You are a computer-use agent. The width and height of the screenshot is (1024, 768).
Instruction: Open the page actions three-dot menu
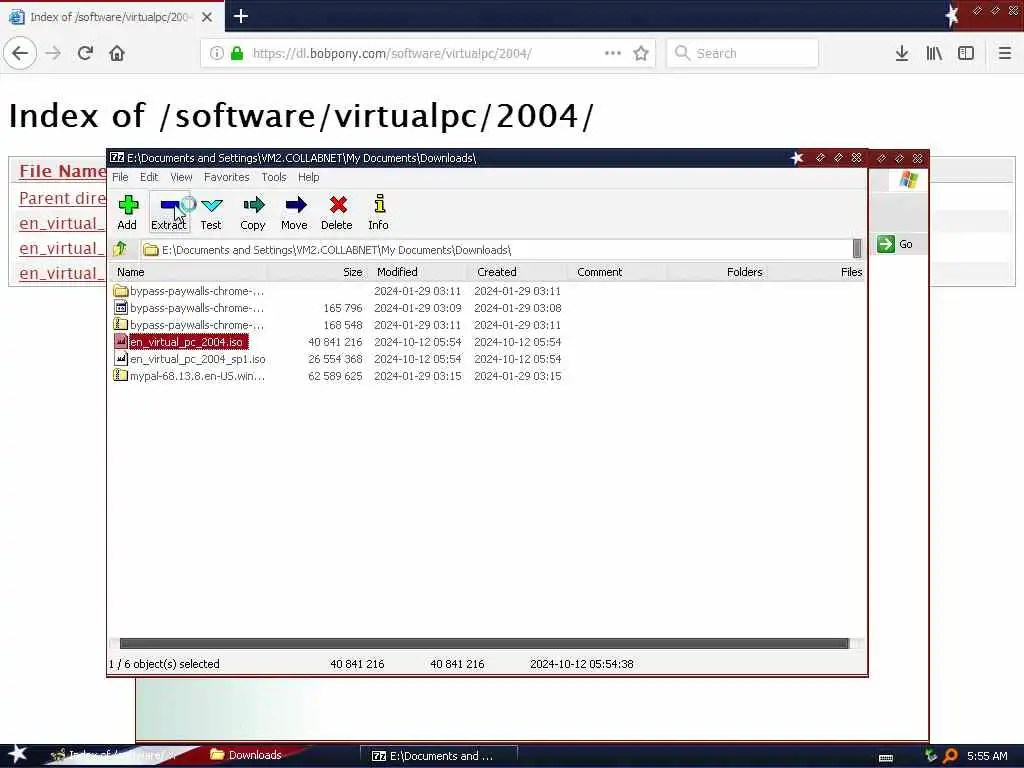tap(613, 53)
